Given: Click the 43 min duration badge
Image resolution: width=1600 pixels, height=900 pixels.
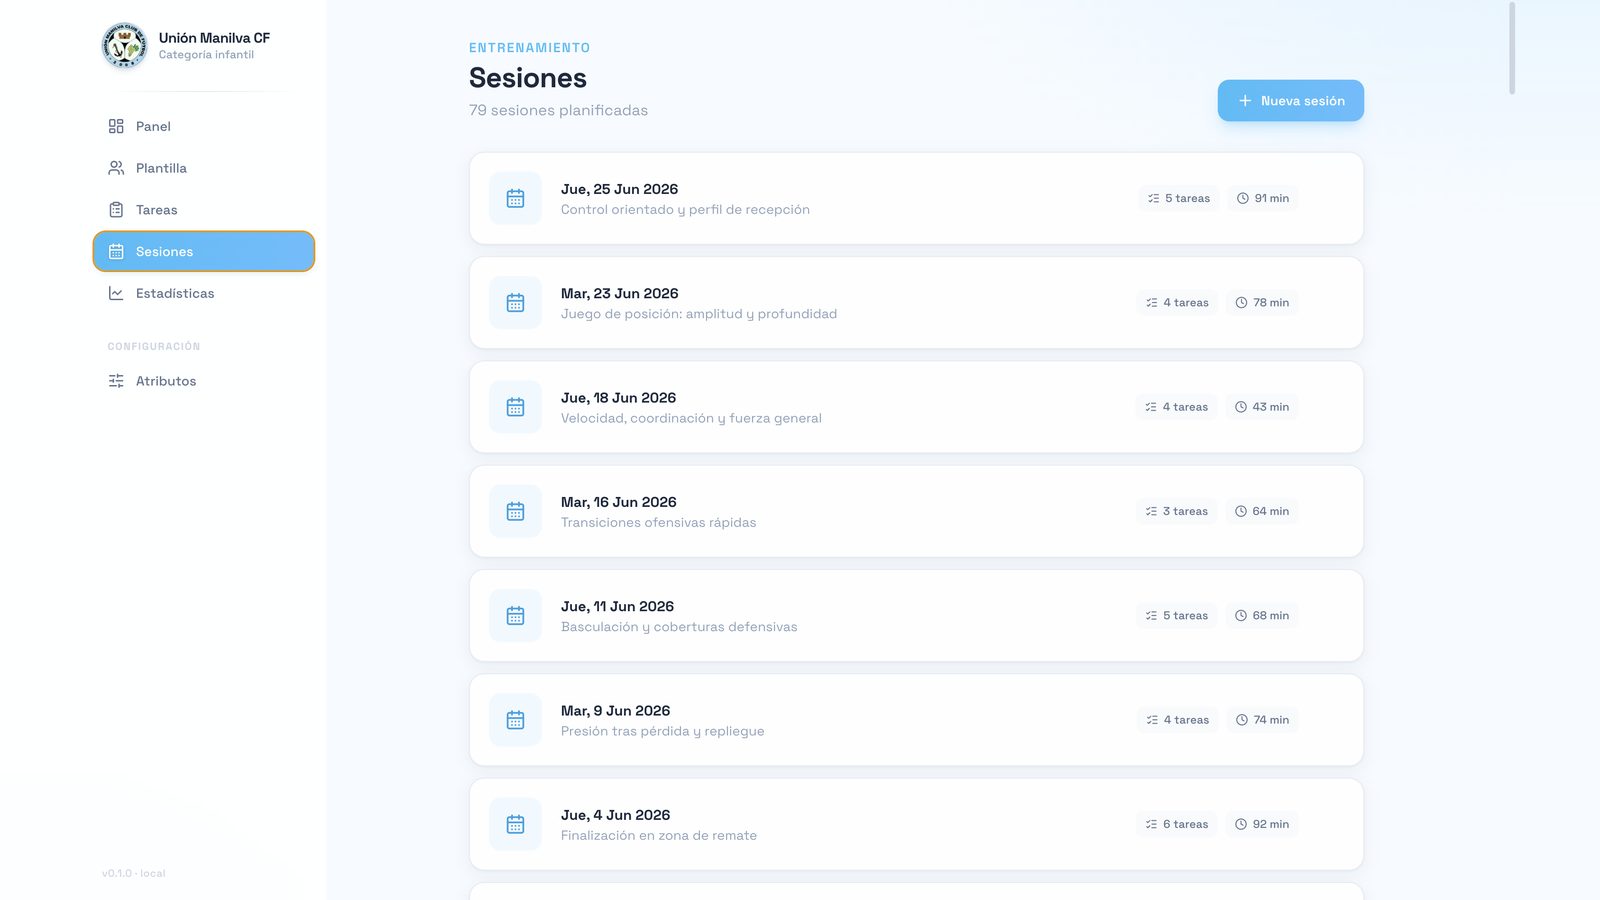Looking at the screenshot, I should 1262,407.
